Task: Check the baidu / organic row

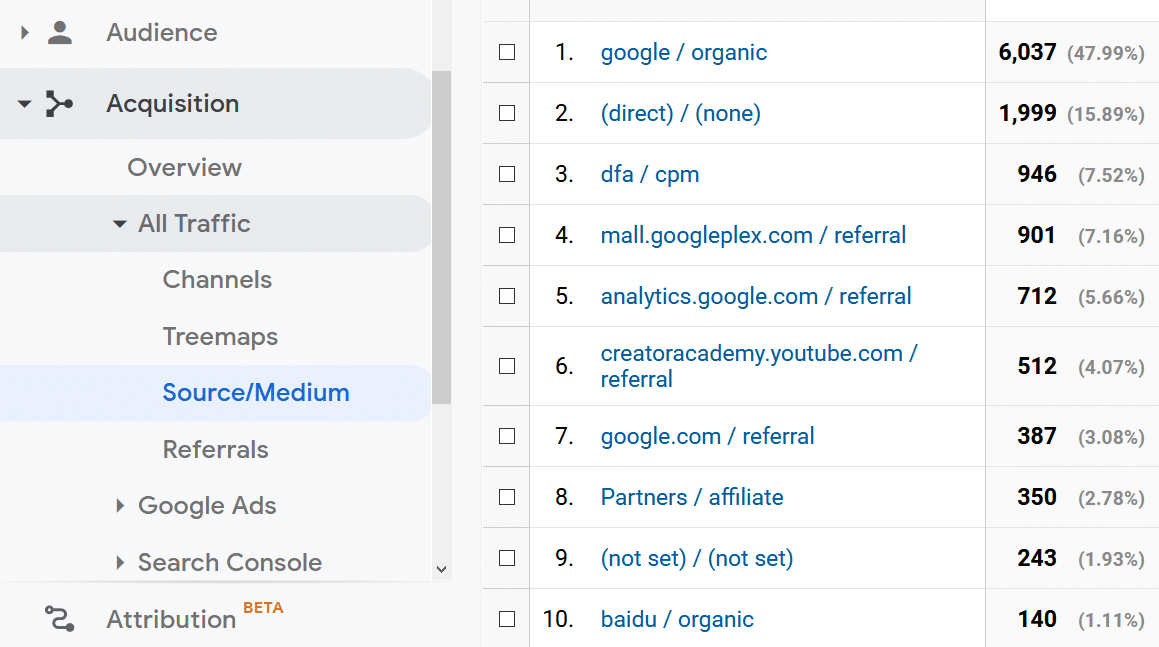Action: pyautogui.click(x=506, y=619)
